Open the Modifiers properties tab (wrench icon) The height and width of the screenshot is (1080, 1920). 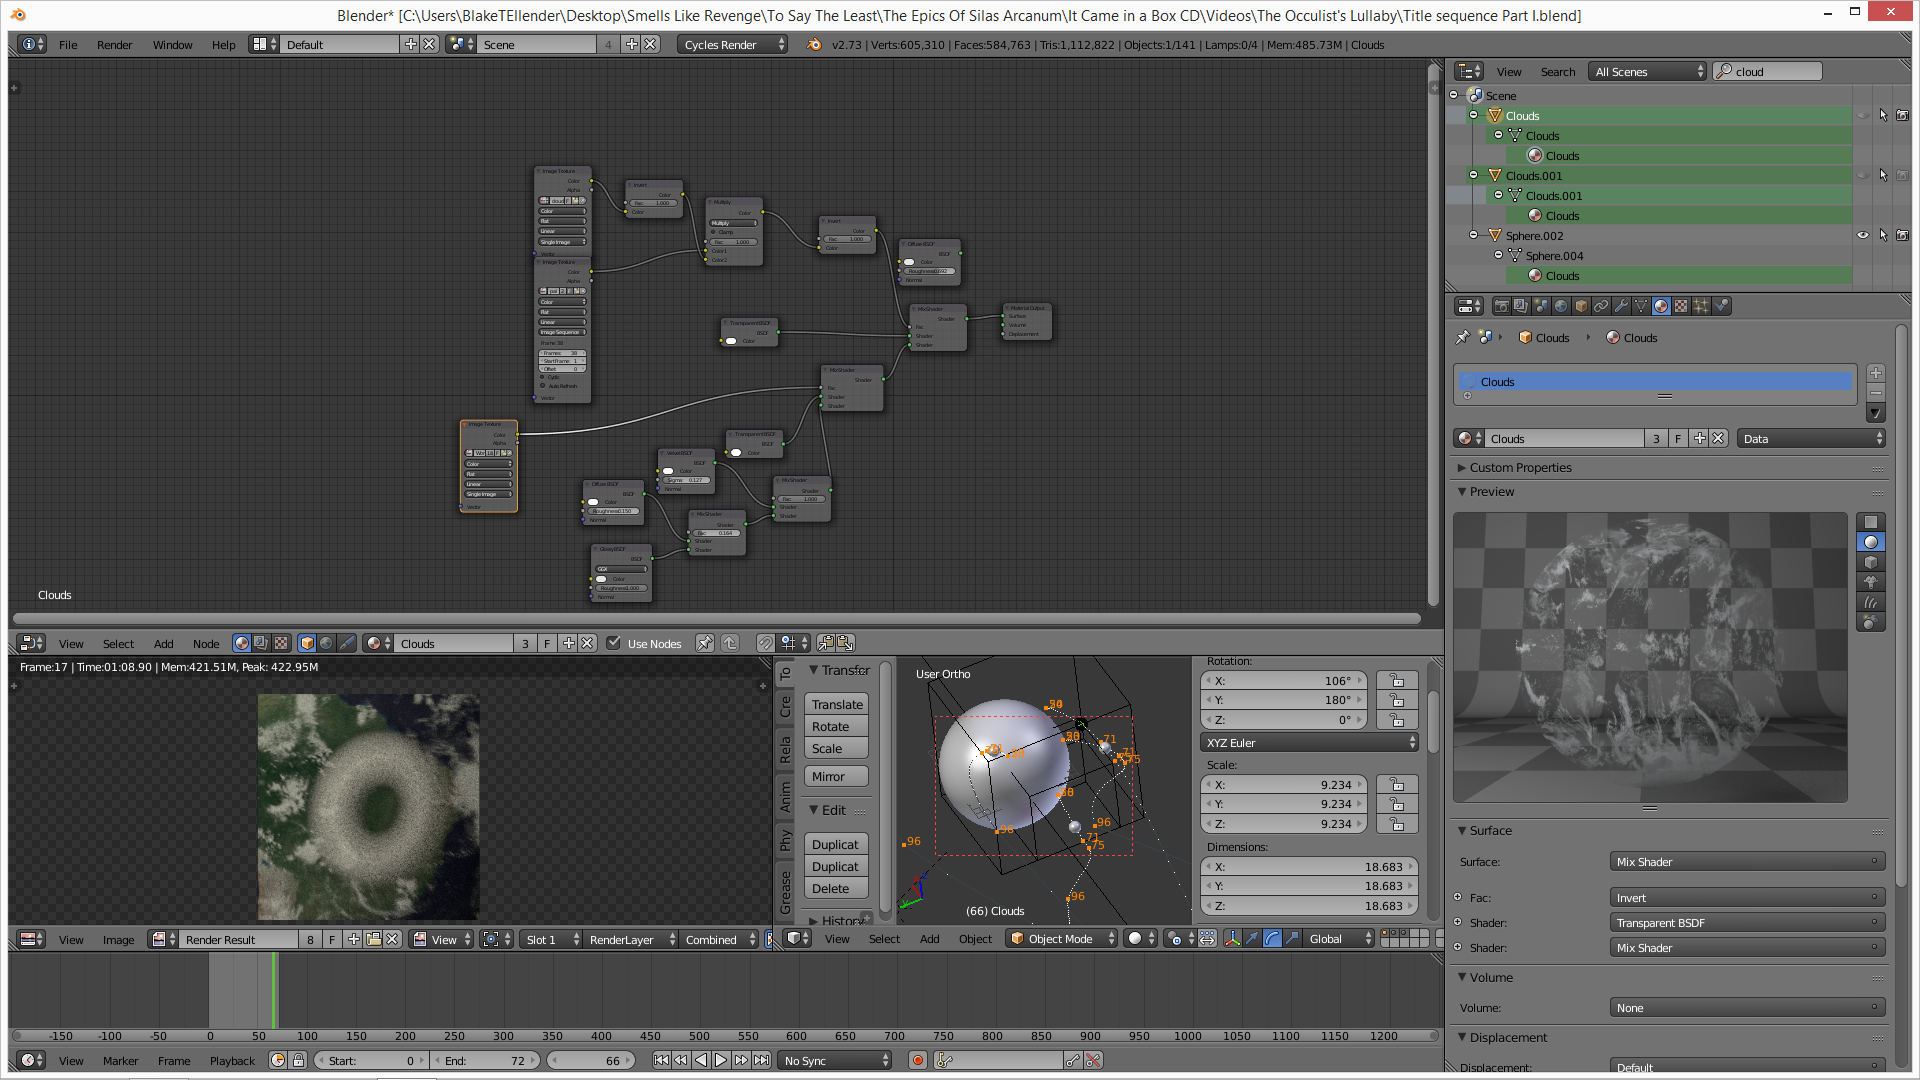click(x=1621, y=306)
